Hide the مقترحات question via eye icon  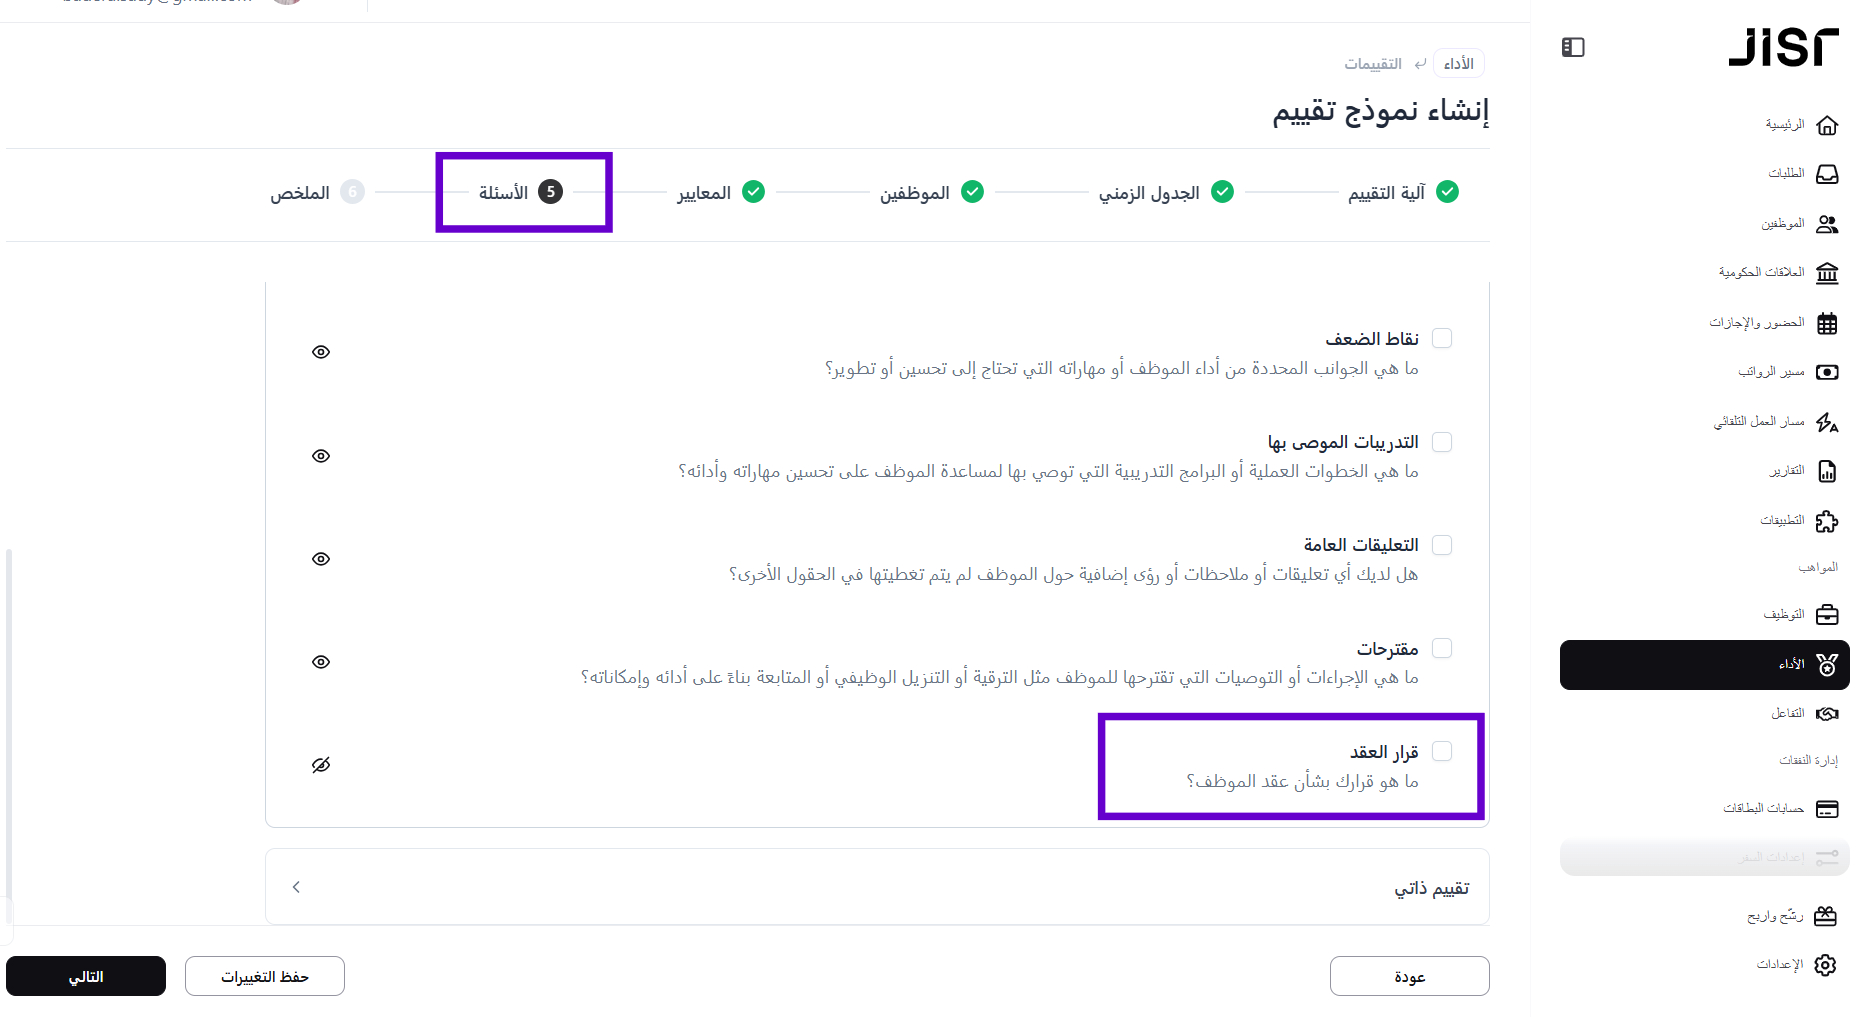tap(321, 662)
